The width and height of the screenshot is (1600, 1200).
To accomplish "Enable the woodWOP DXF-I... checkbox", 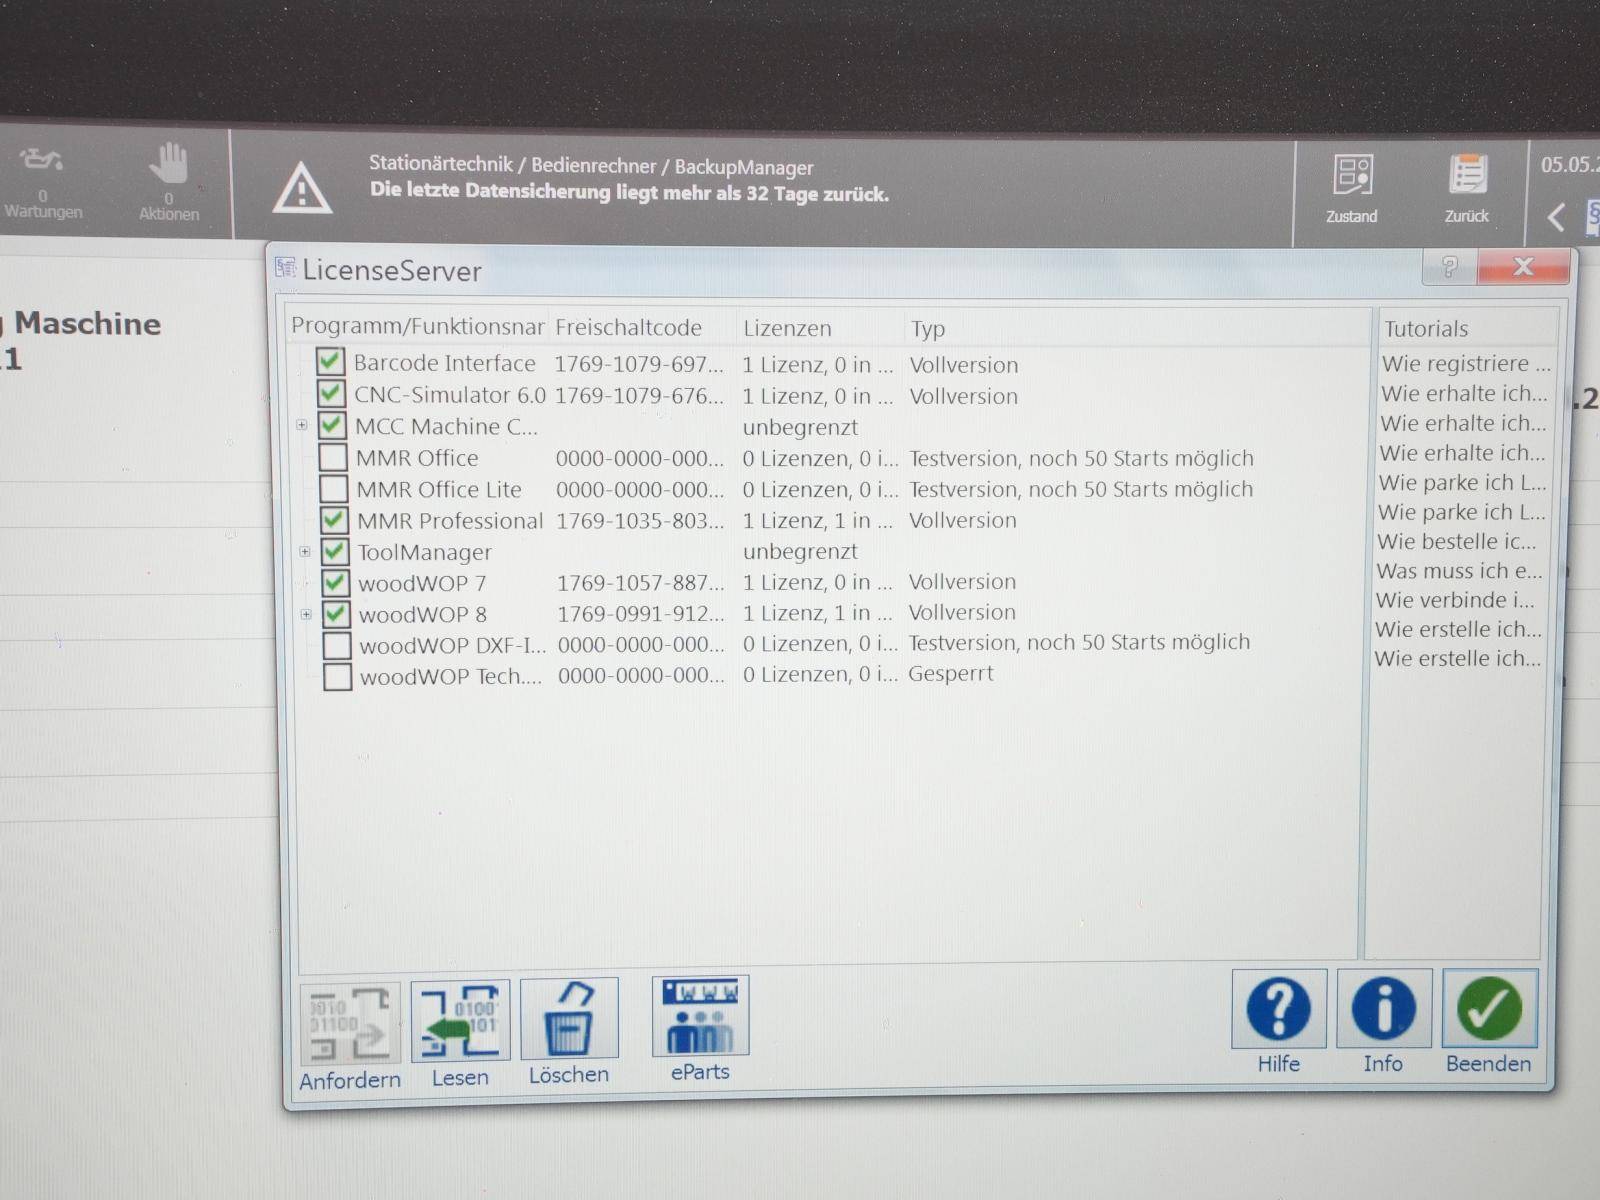I will pos(337,645).
